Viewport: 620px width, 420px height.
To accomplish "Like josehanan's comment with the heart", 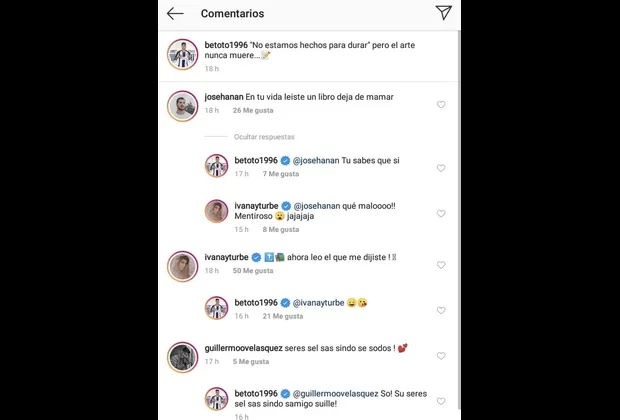I will click(x=441, y=104).
